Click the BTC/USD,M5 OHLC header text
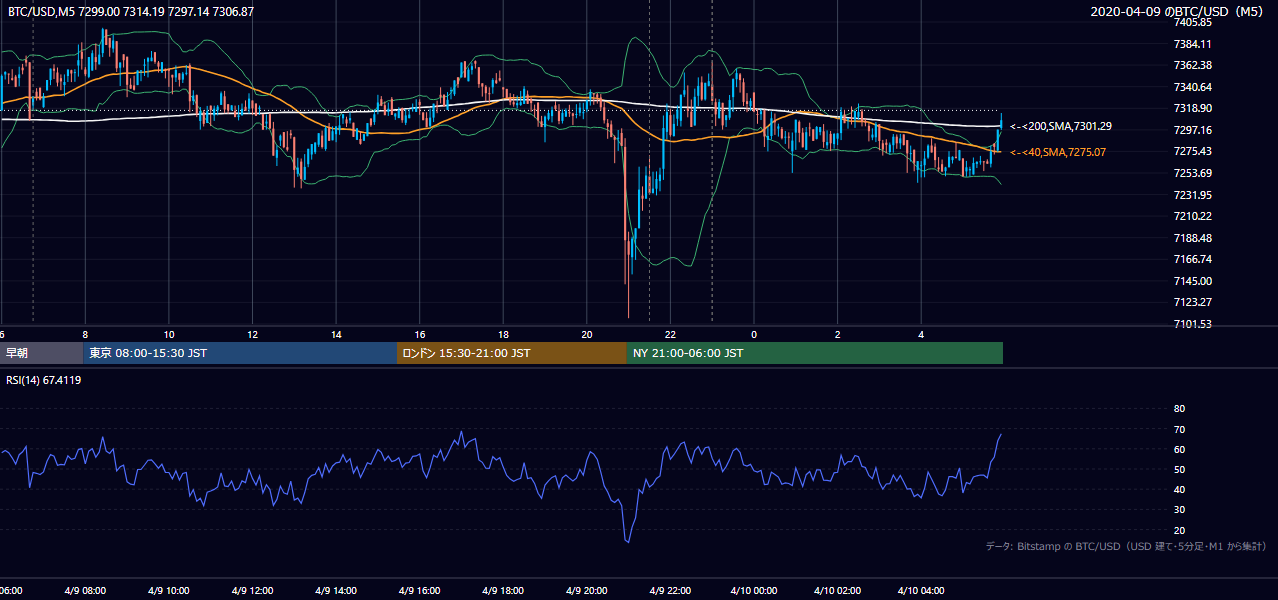 click(x=131, y=11)
